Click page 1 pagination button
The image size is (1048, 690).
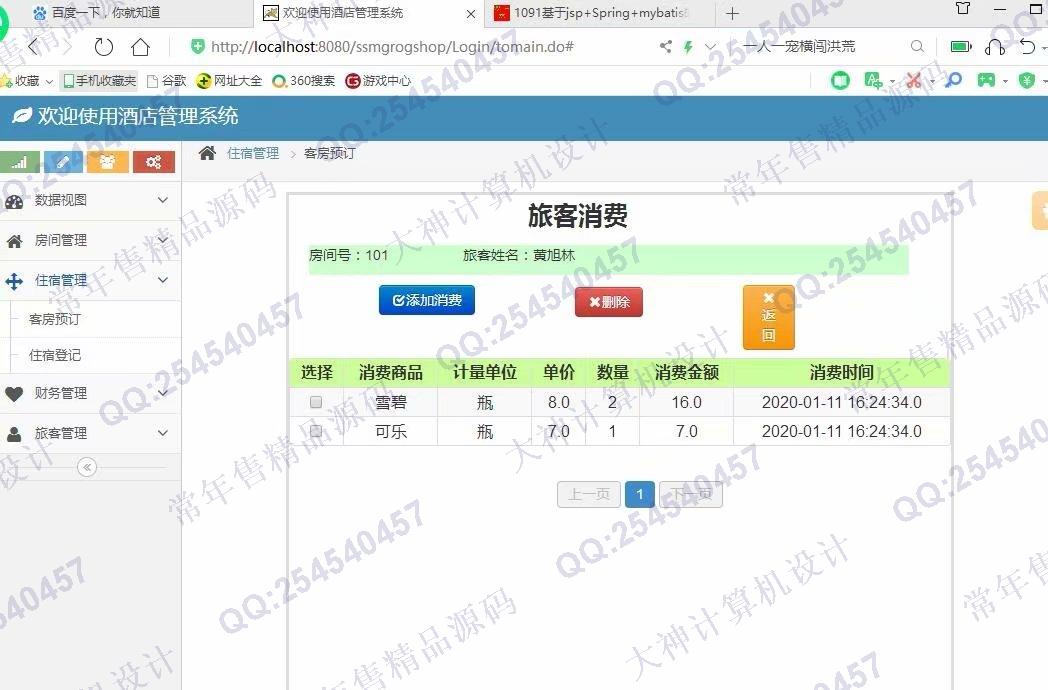[x=640, y=494]
